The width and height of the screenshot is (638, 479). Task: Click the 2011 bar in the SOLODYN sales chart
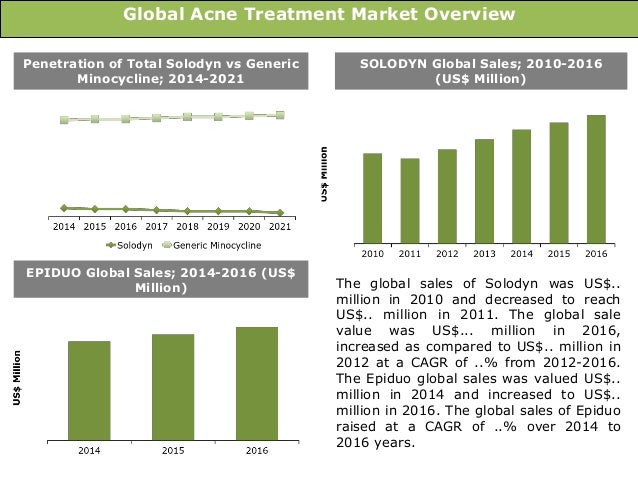tap(410, 201)
